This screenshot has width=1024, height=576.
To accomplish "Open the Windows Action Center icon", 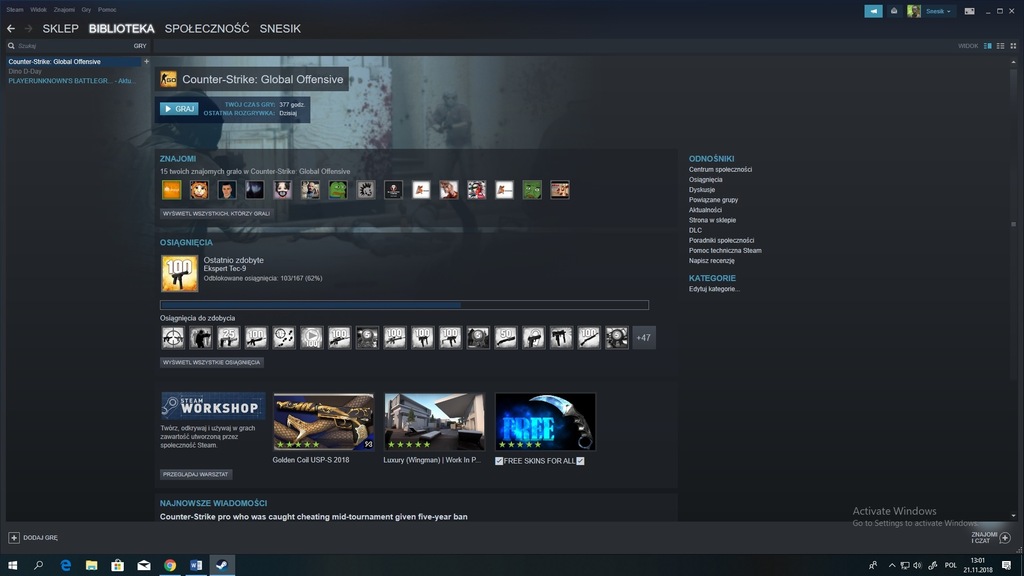I will coord(1006,565).
